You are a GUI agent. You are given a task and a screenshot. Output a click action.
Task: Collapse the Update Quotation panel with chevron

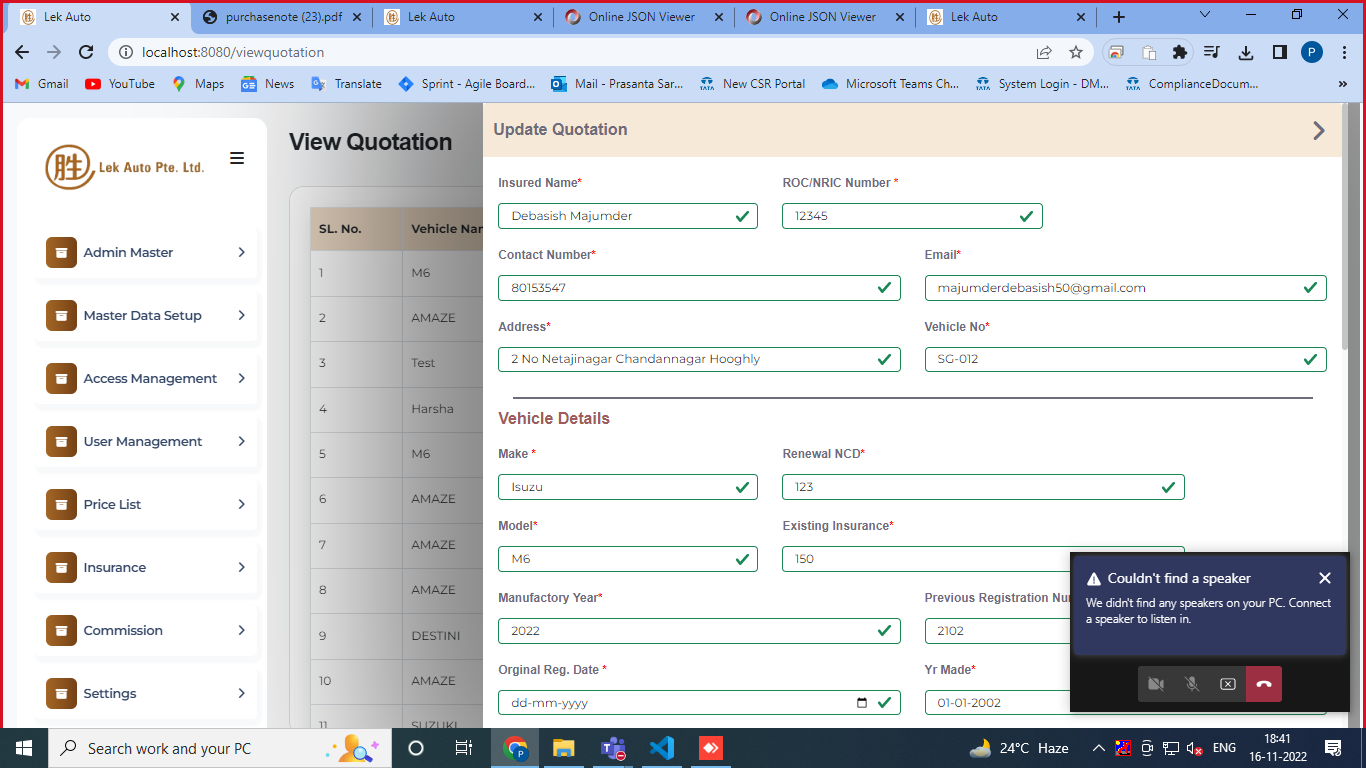click(1318, 130)
